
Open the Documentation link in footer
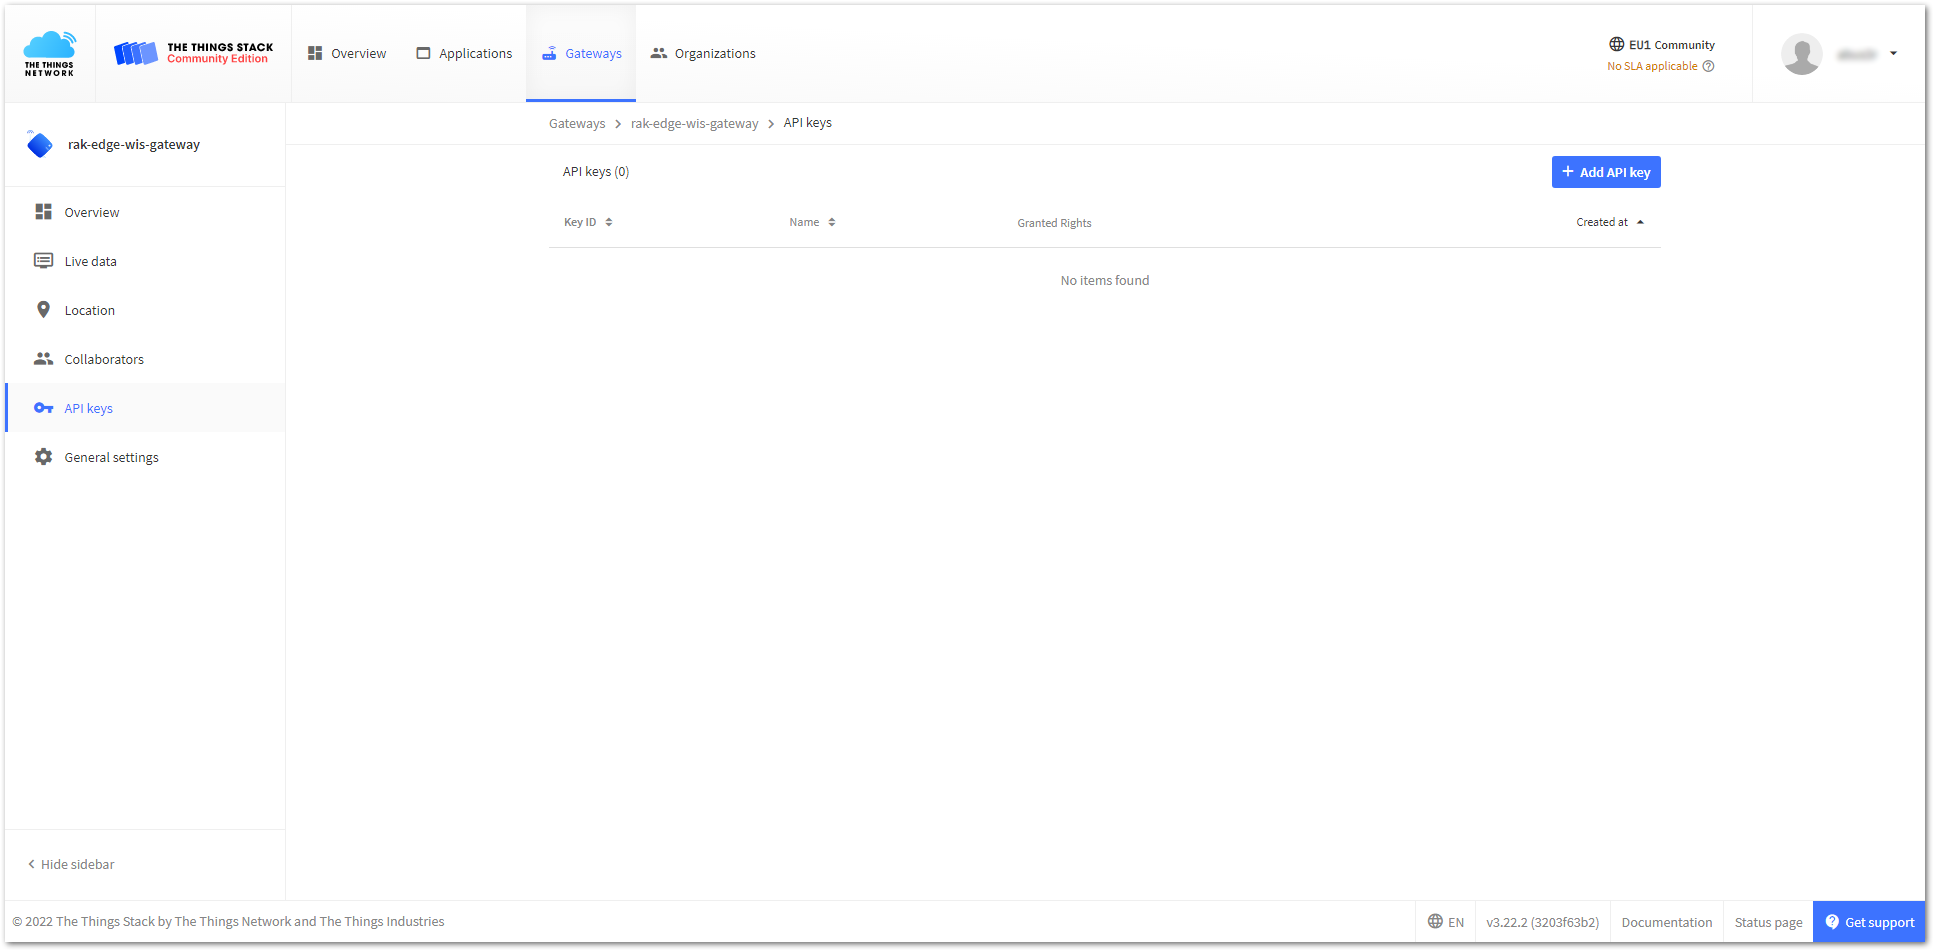1667,922
